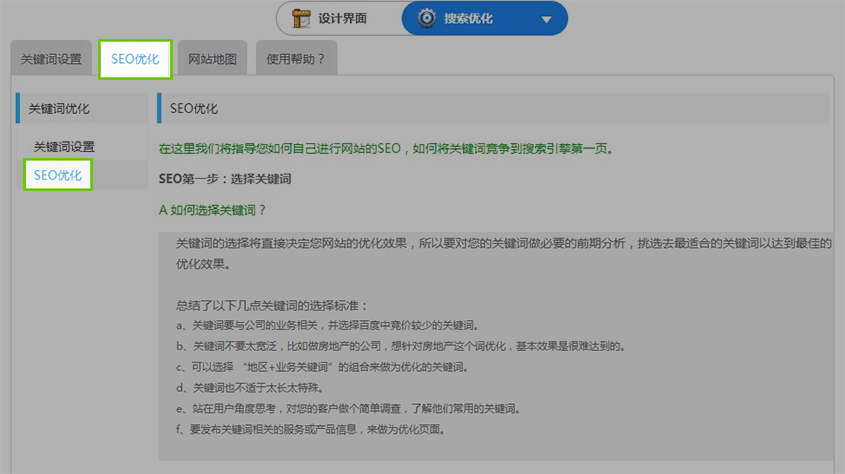Viewport: 845px width, 474px height.
Task: Switch to 设计界面 mode
Action: 343,18
